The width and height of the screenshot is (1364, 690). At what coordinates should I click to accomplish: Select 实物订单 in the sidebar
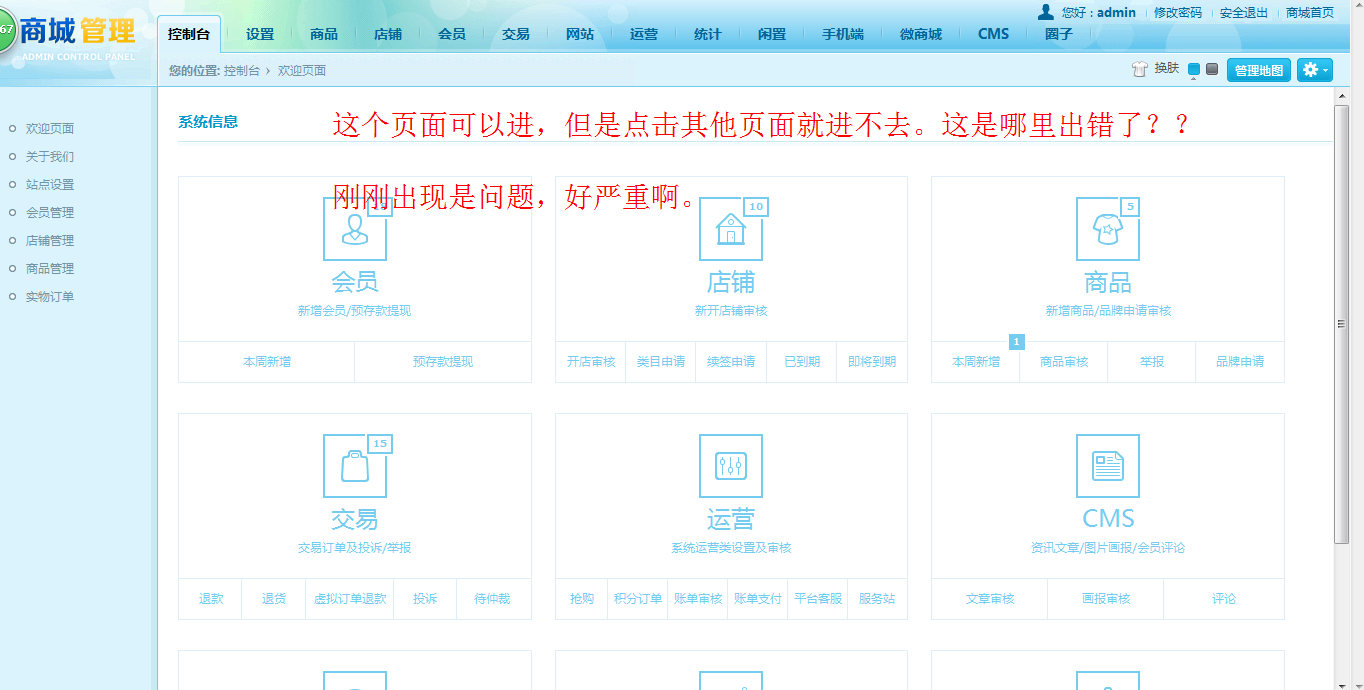point(50,297)
